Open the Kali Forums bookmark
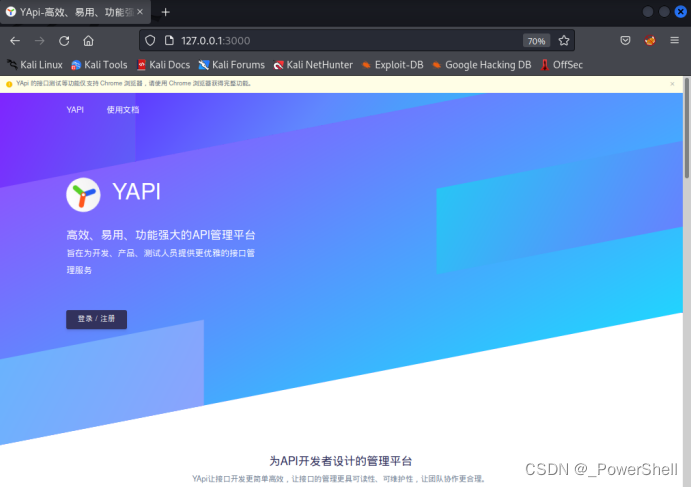Image resolution: width=692 pixels, height=487 pixels. point(232,65)
